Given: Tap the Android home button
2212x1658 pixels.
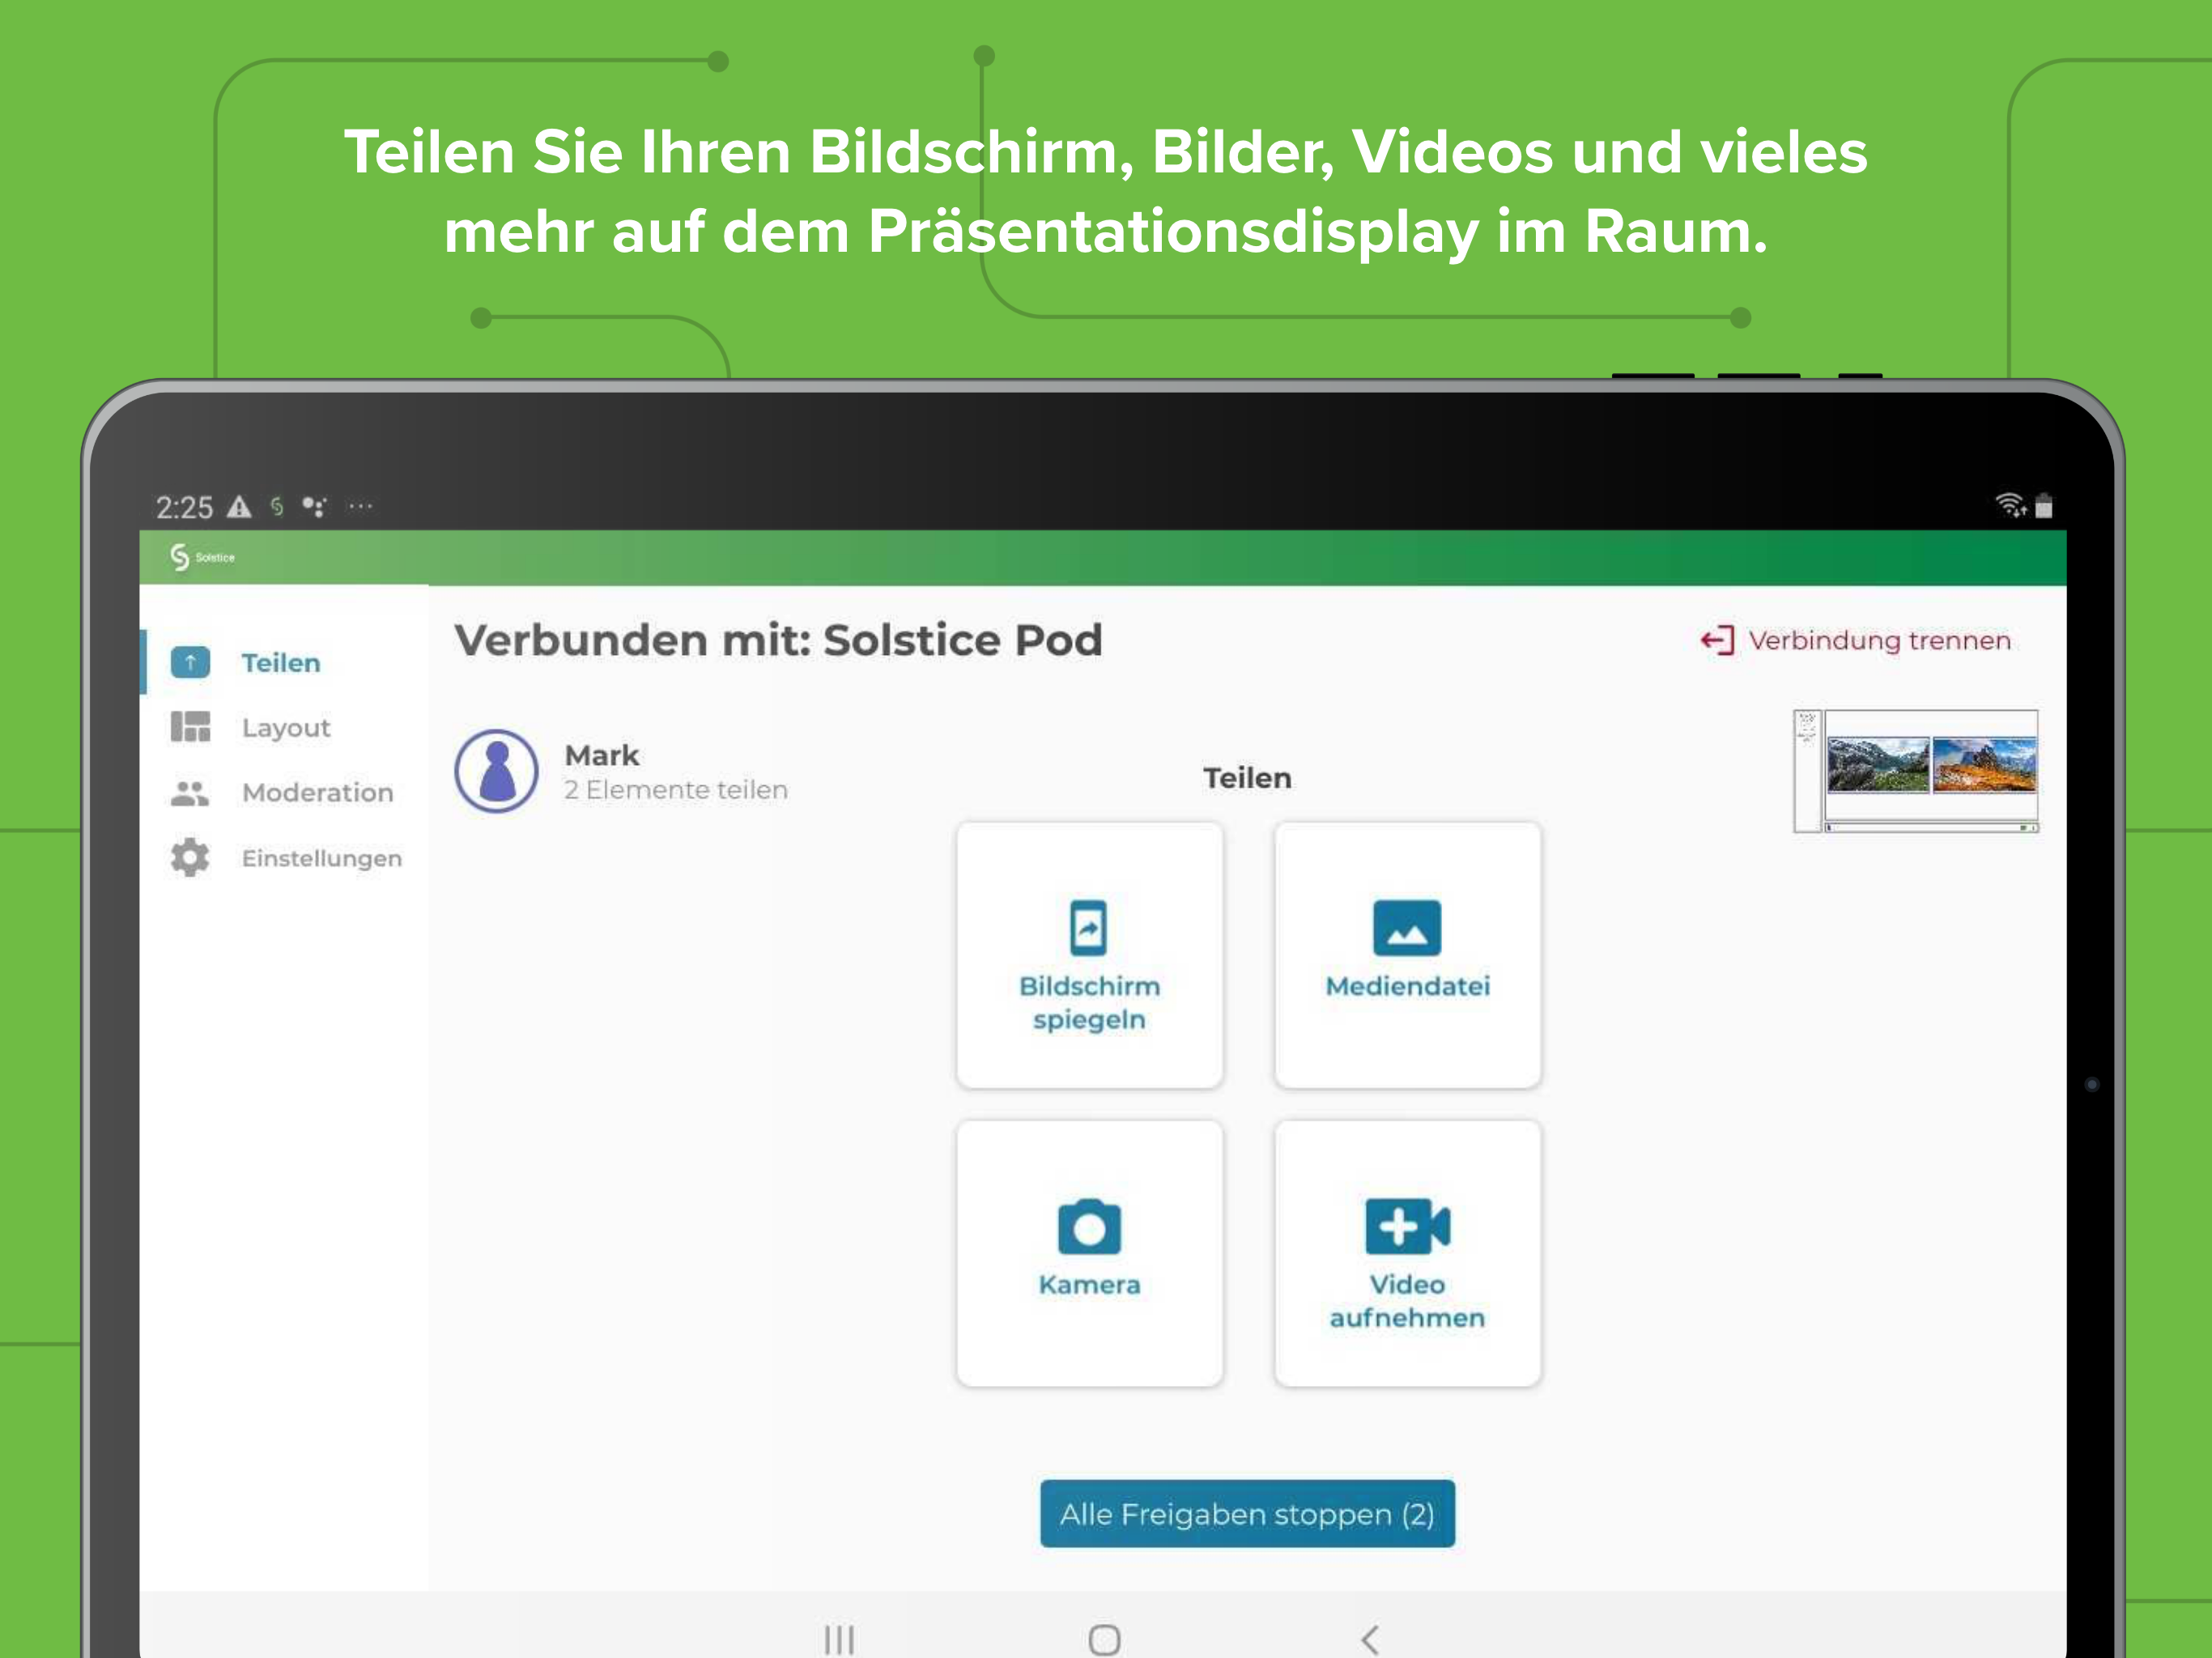Looking at the screenshot, I should (x=1104, y=1639).
